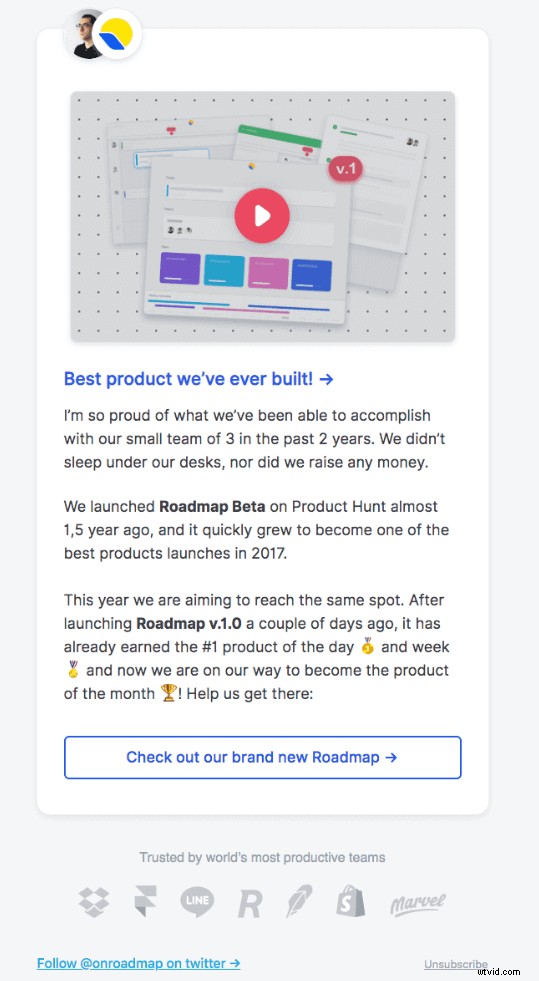Click the Unsubscribe link
The image size is (539, 981).
click(455, 964)
